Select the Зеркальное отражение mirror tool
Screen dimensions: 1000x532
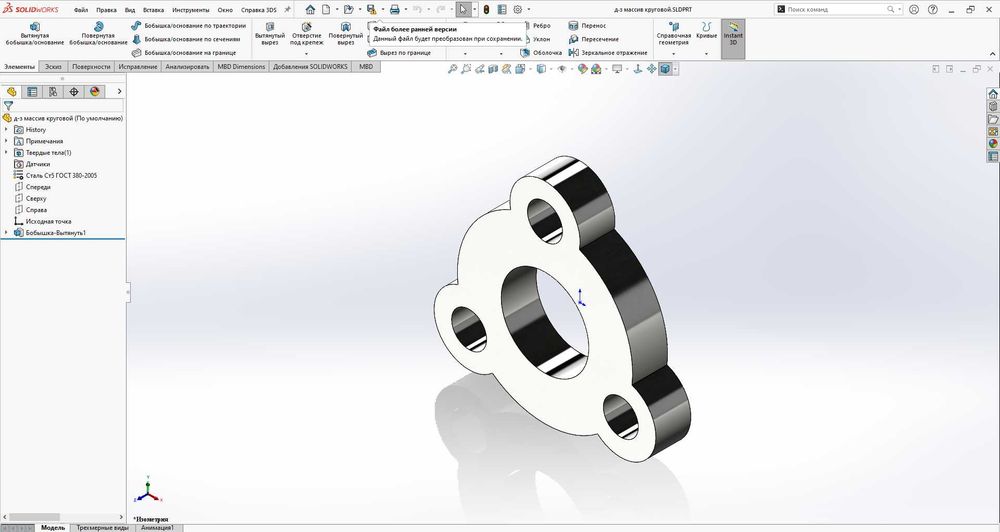pos(608,52)
